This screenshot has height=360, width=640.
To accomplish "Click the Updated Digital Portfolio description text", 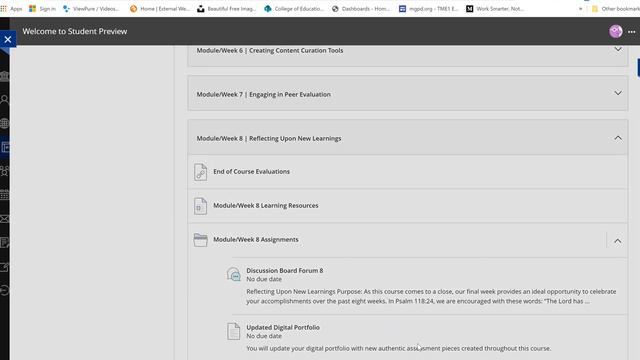I will click(x=399, y=349).
